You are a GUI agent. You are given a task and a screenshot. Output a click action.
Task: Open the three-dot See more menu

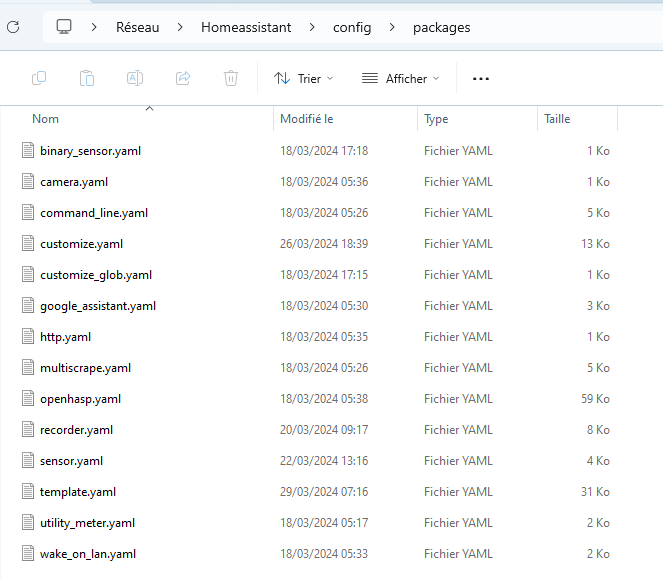click(480, 78)
